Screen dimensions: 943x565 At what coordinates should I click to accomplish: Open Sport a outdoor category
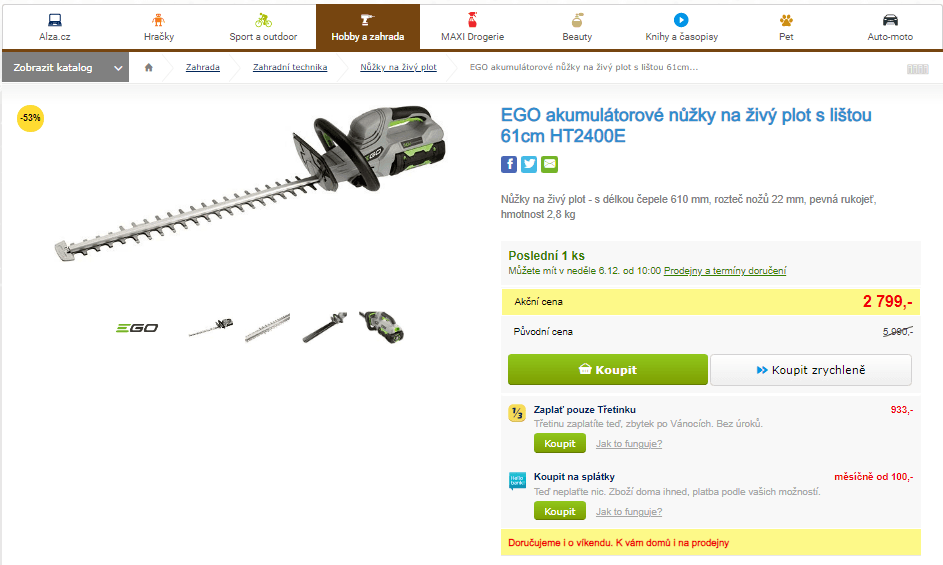(263, 27)
